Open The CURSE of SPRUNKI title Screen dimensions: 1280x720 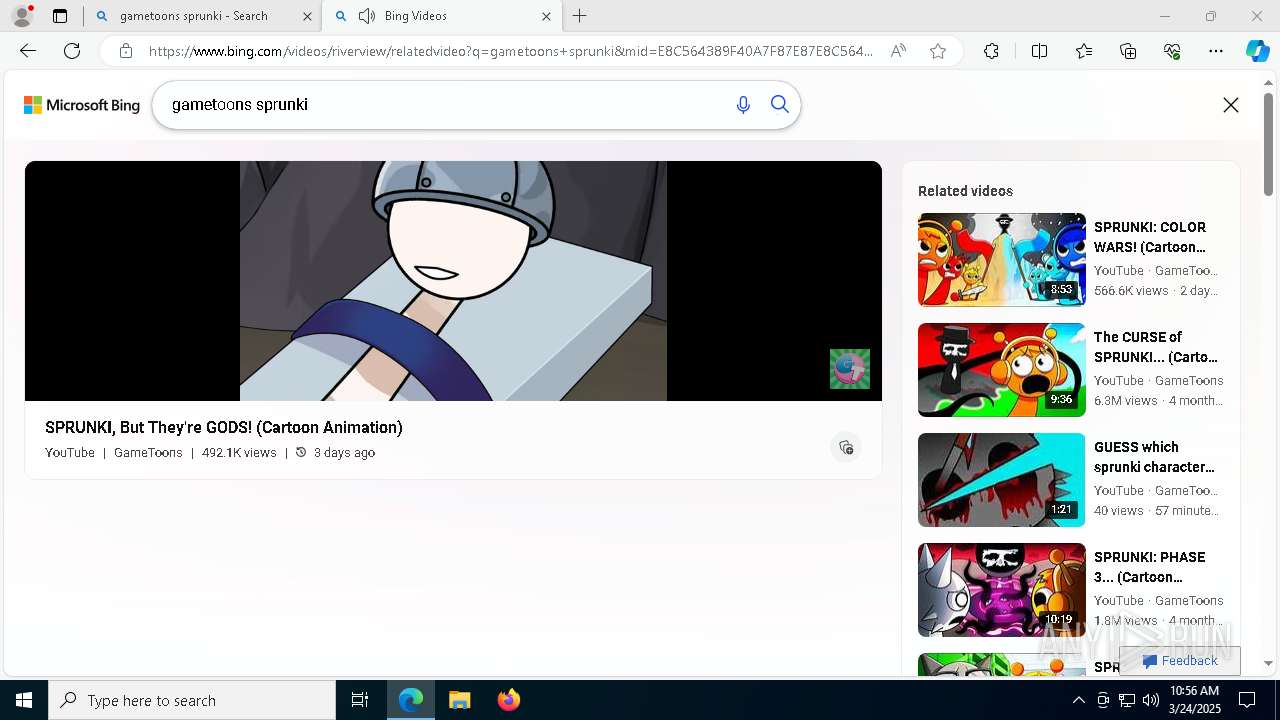[1156, 347]
